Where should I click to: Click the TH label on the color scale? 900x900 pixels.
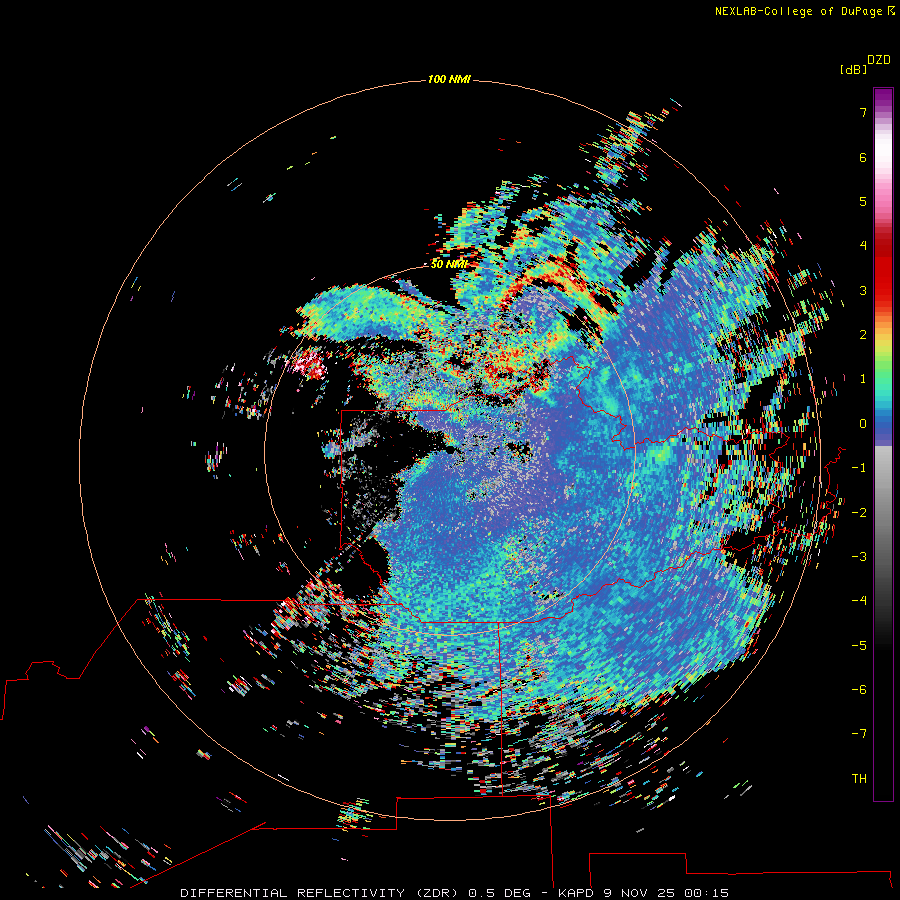859,779
